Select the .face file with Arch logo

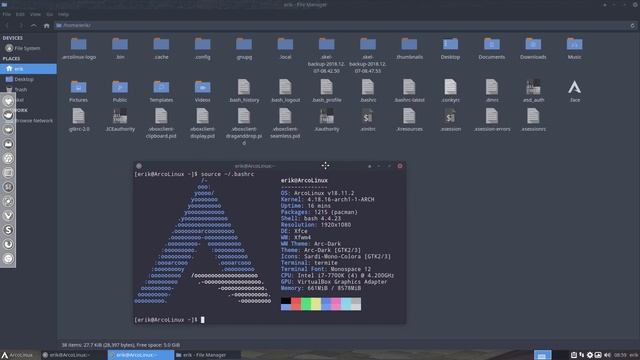coord(575,91)
